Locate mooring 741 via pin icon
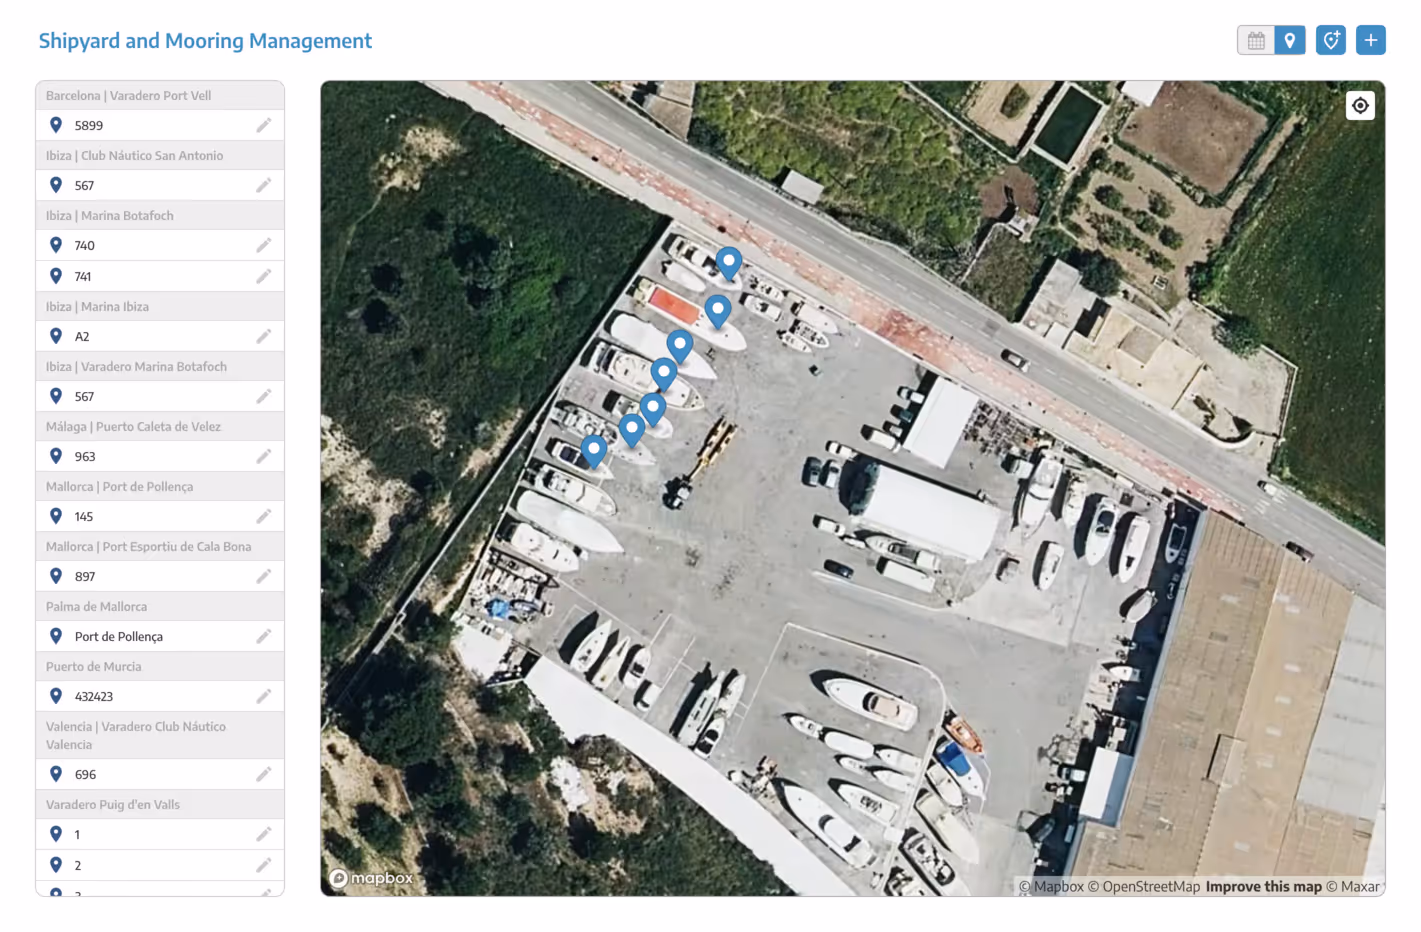Image resolution: width=1421 pixels, height=932 pixels. point(56,276)
